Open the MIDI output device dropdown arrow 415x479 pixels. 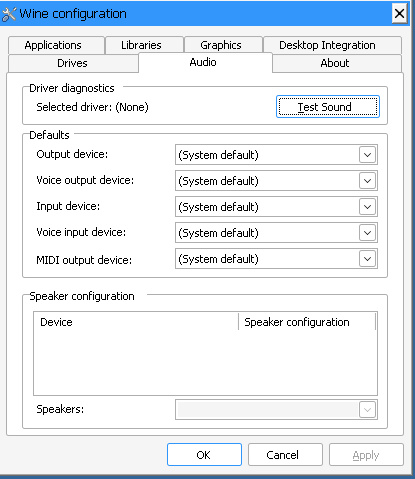coord(367,259)
